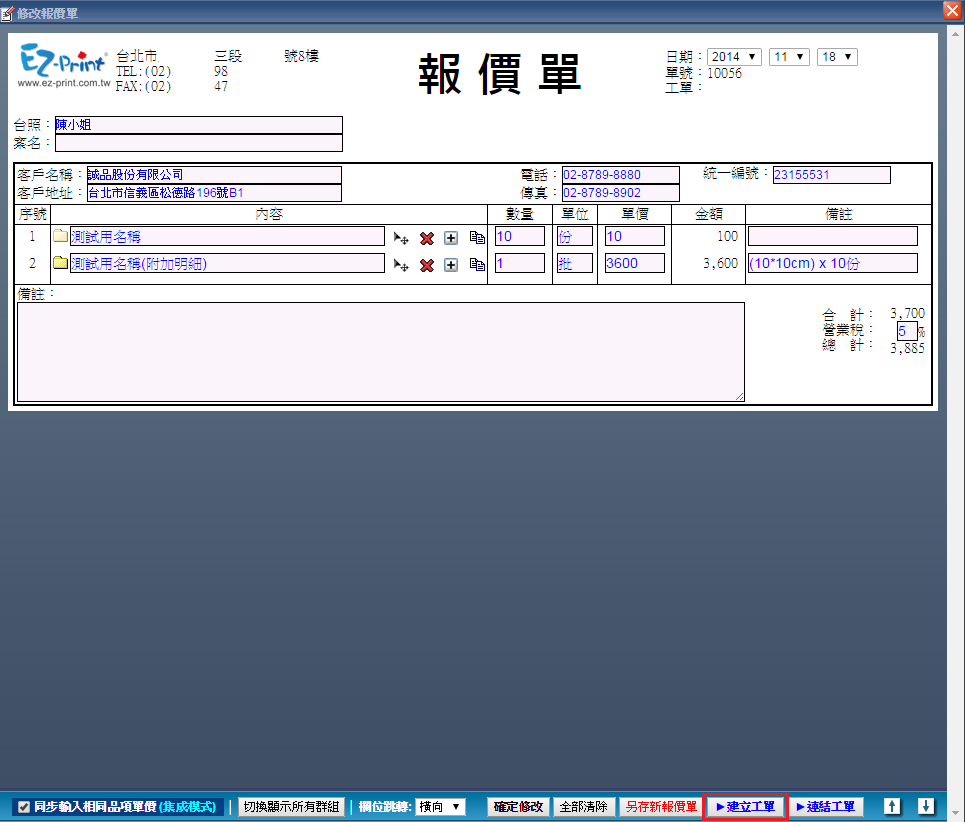965x822 pixels.
Task: Click the plus icon in row 1
Action: coord(451,238)
